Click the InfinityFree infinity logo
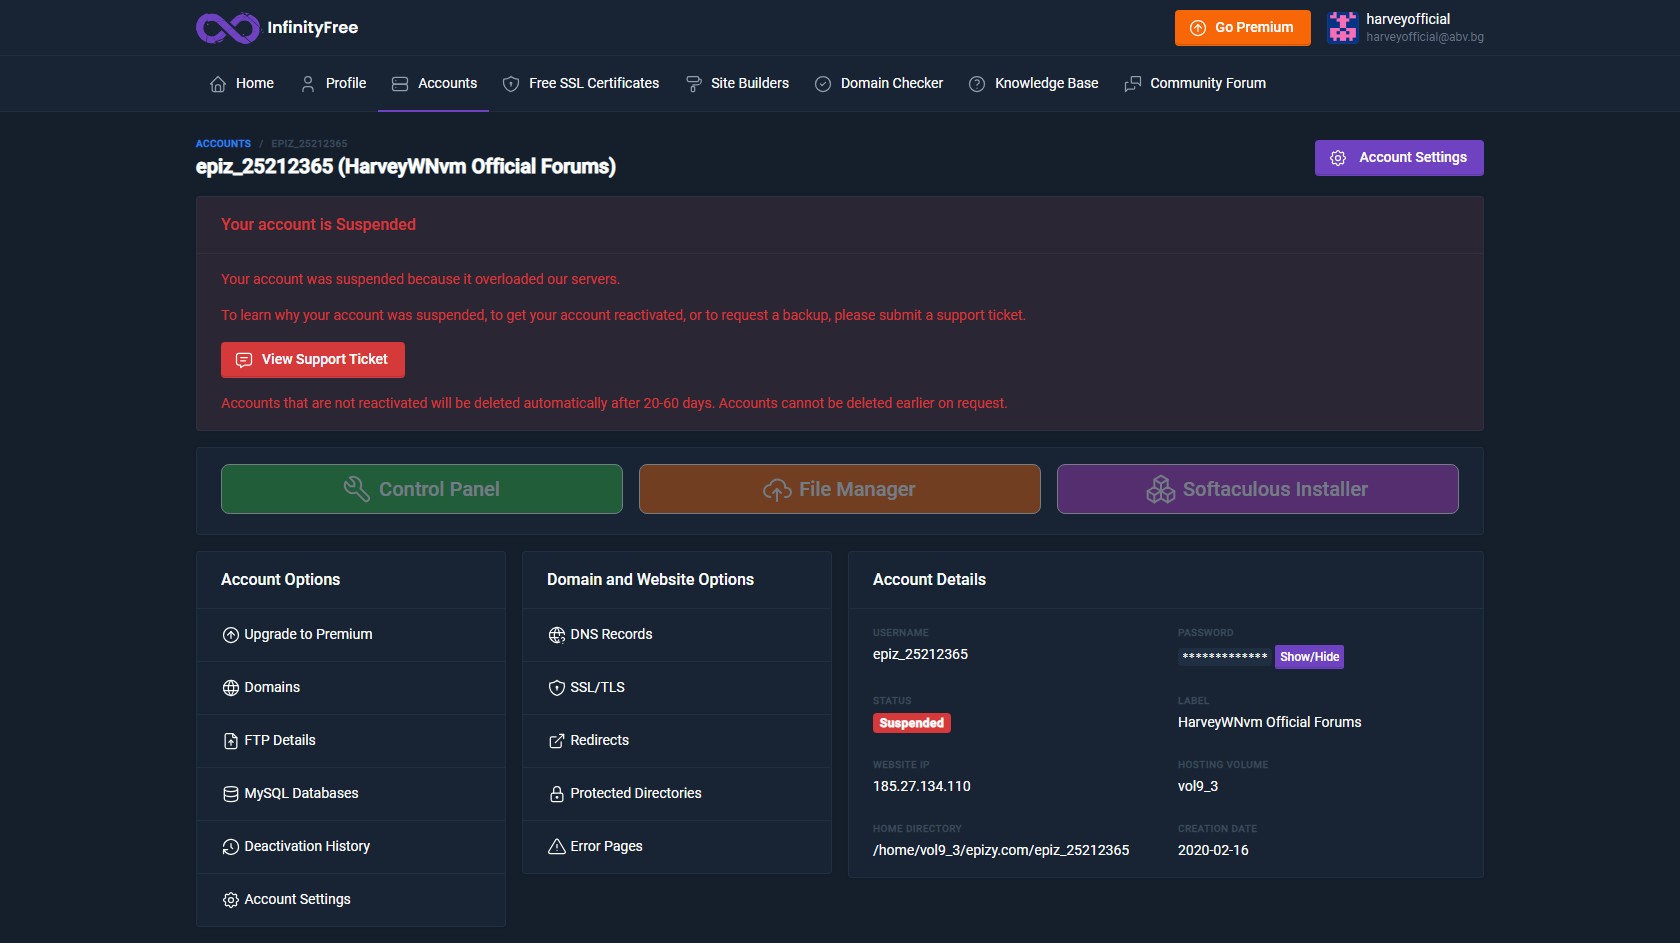Screen dimensions: 1680x943 click(x=228, y=28)
